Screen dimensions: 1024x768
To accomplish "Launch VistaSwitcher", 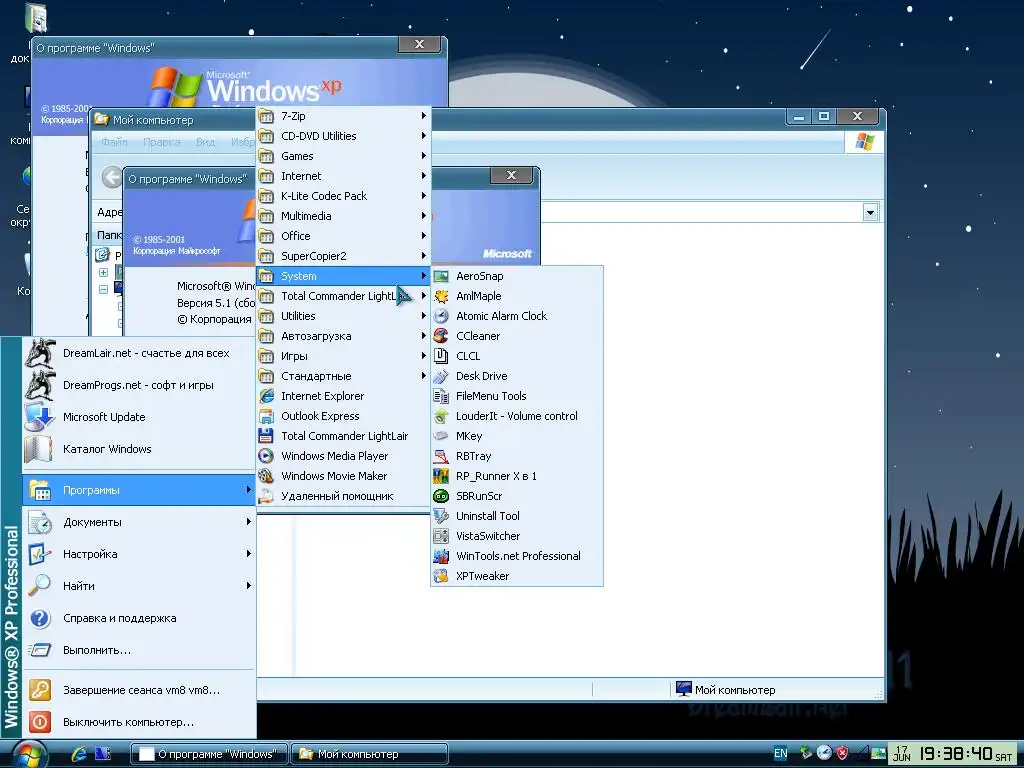I will (x=517, y=536).
